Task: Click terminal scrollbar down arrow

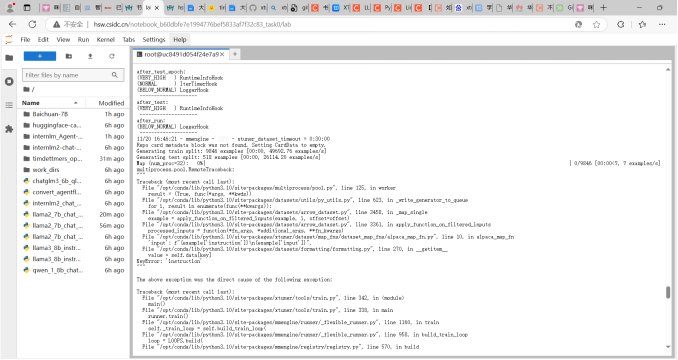Action: pyautogui.click(x=668, y=347)
